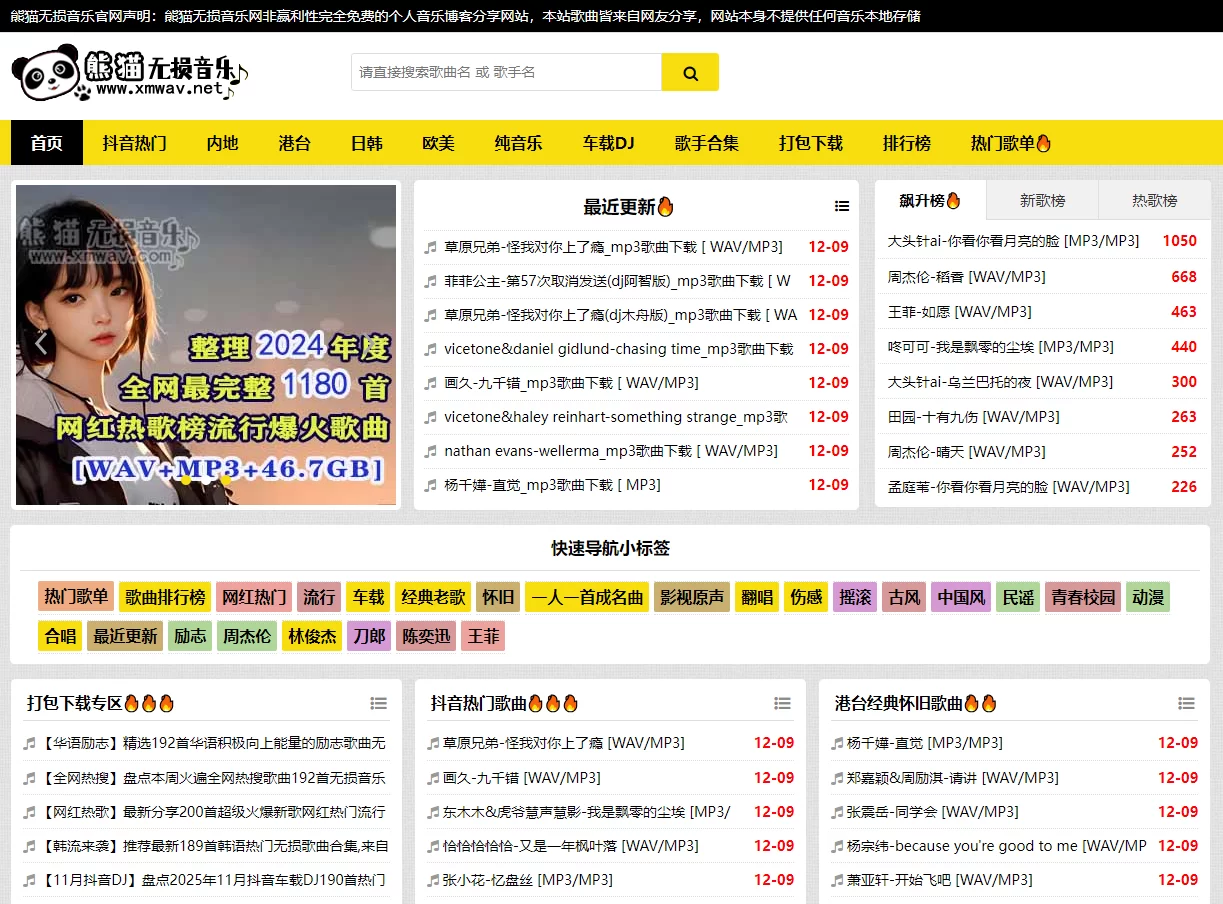Open the list icon beside 最近更新
The width and height of the screenshot is (1223, 904).
click(842, 204)
